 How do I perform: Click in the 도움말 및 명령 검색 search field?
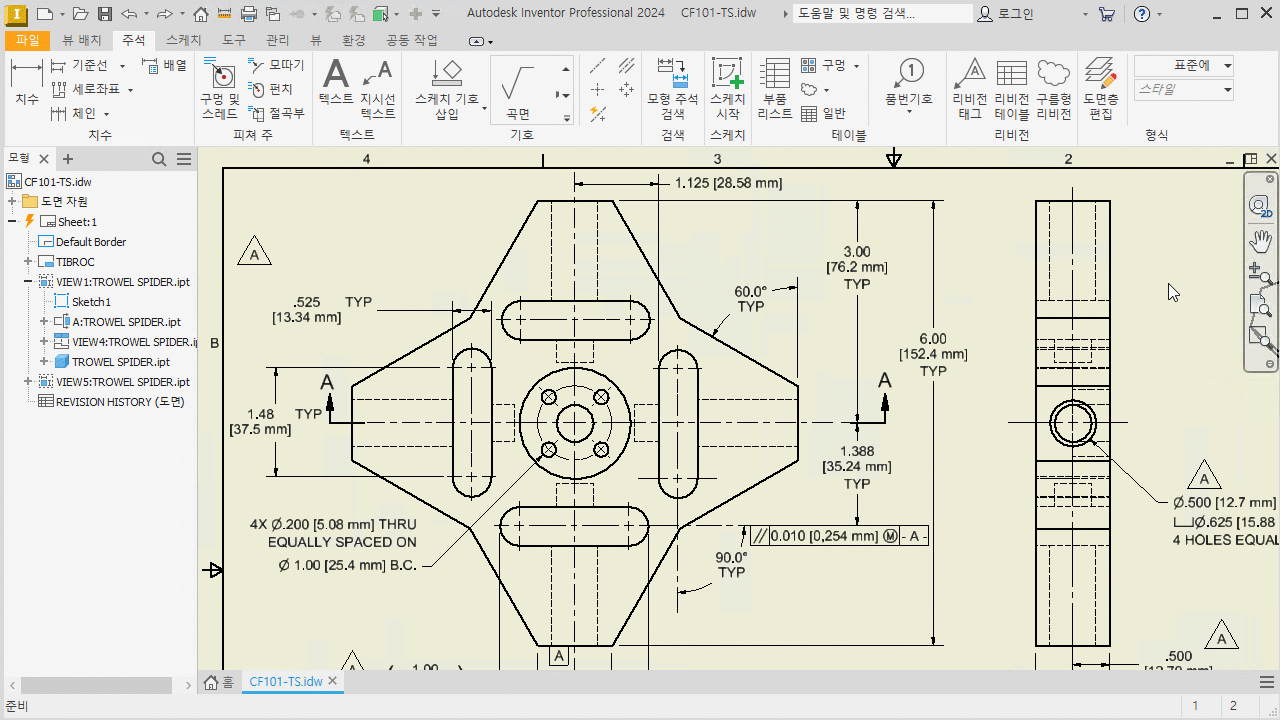(x=882, y=14)
